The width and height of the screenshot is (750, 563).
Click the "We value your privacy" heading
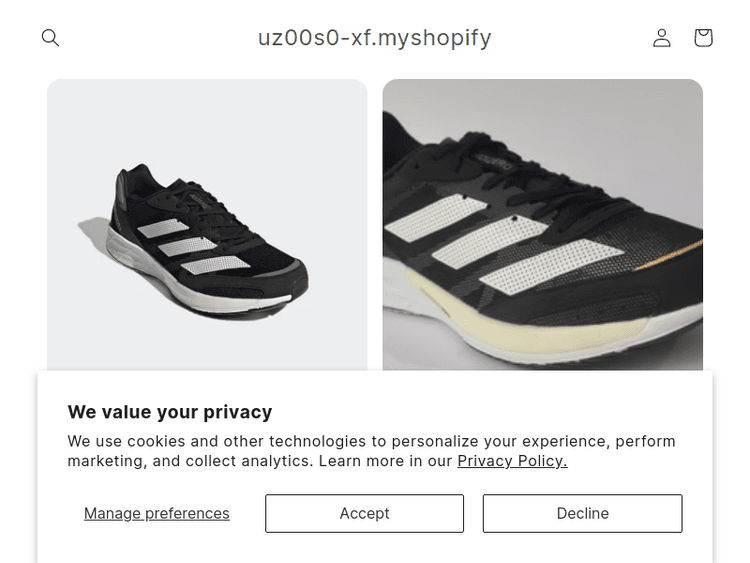[170, 412]
